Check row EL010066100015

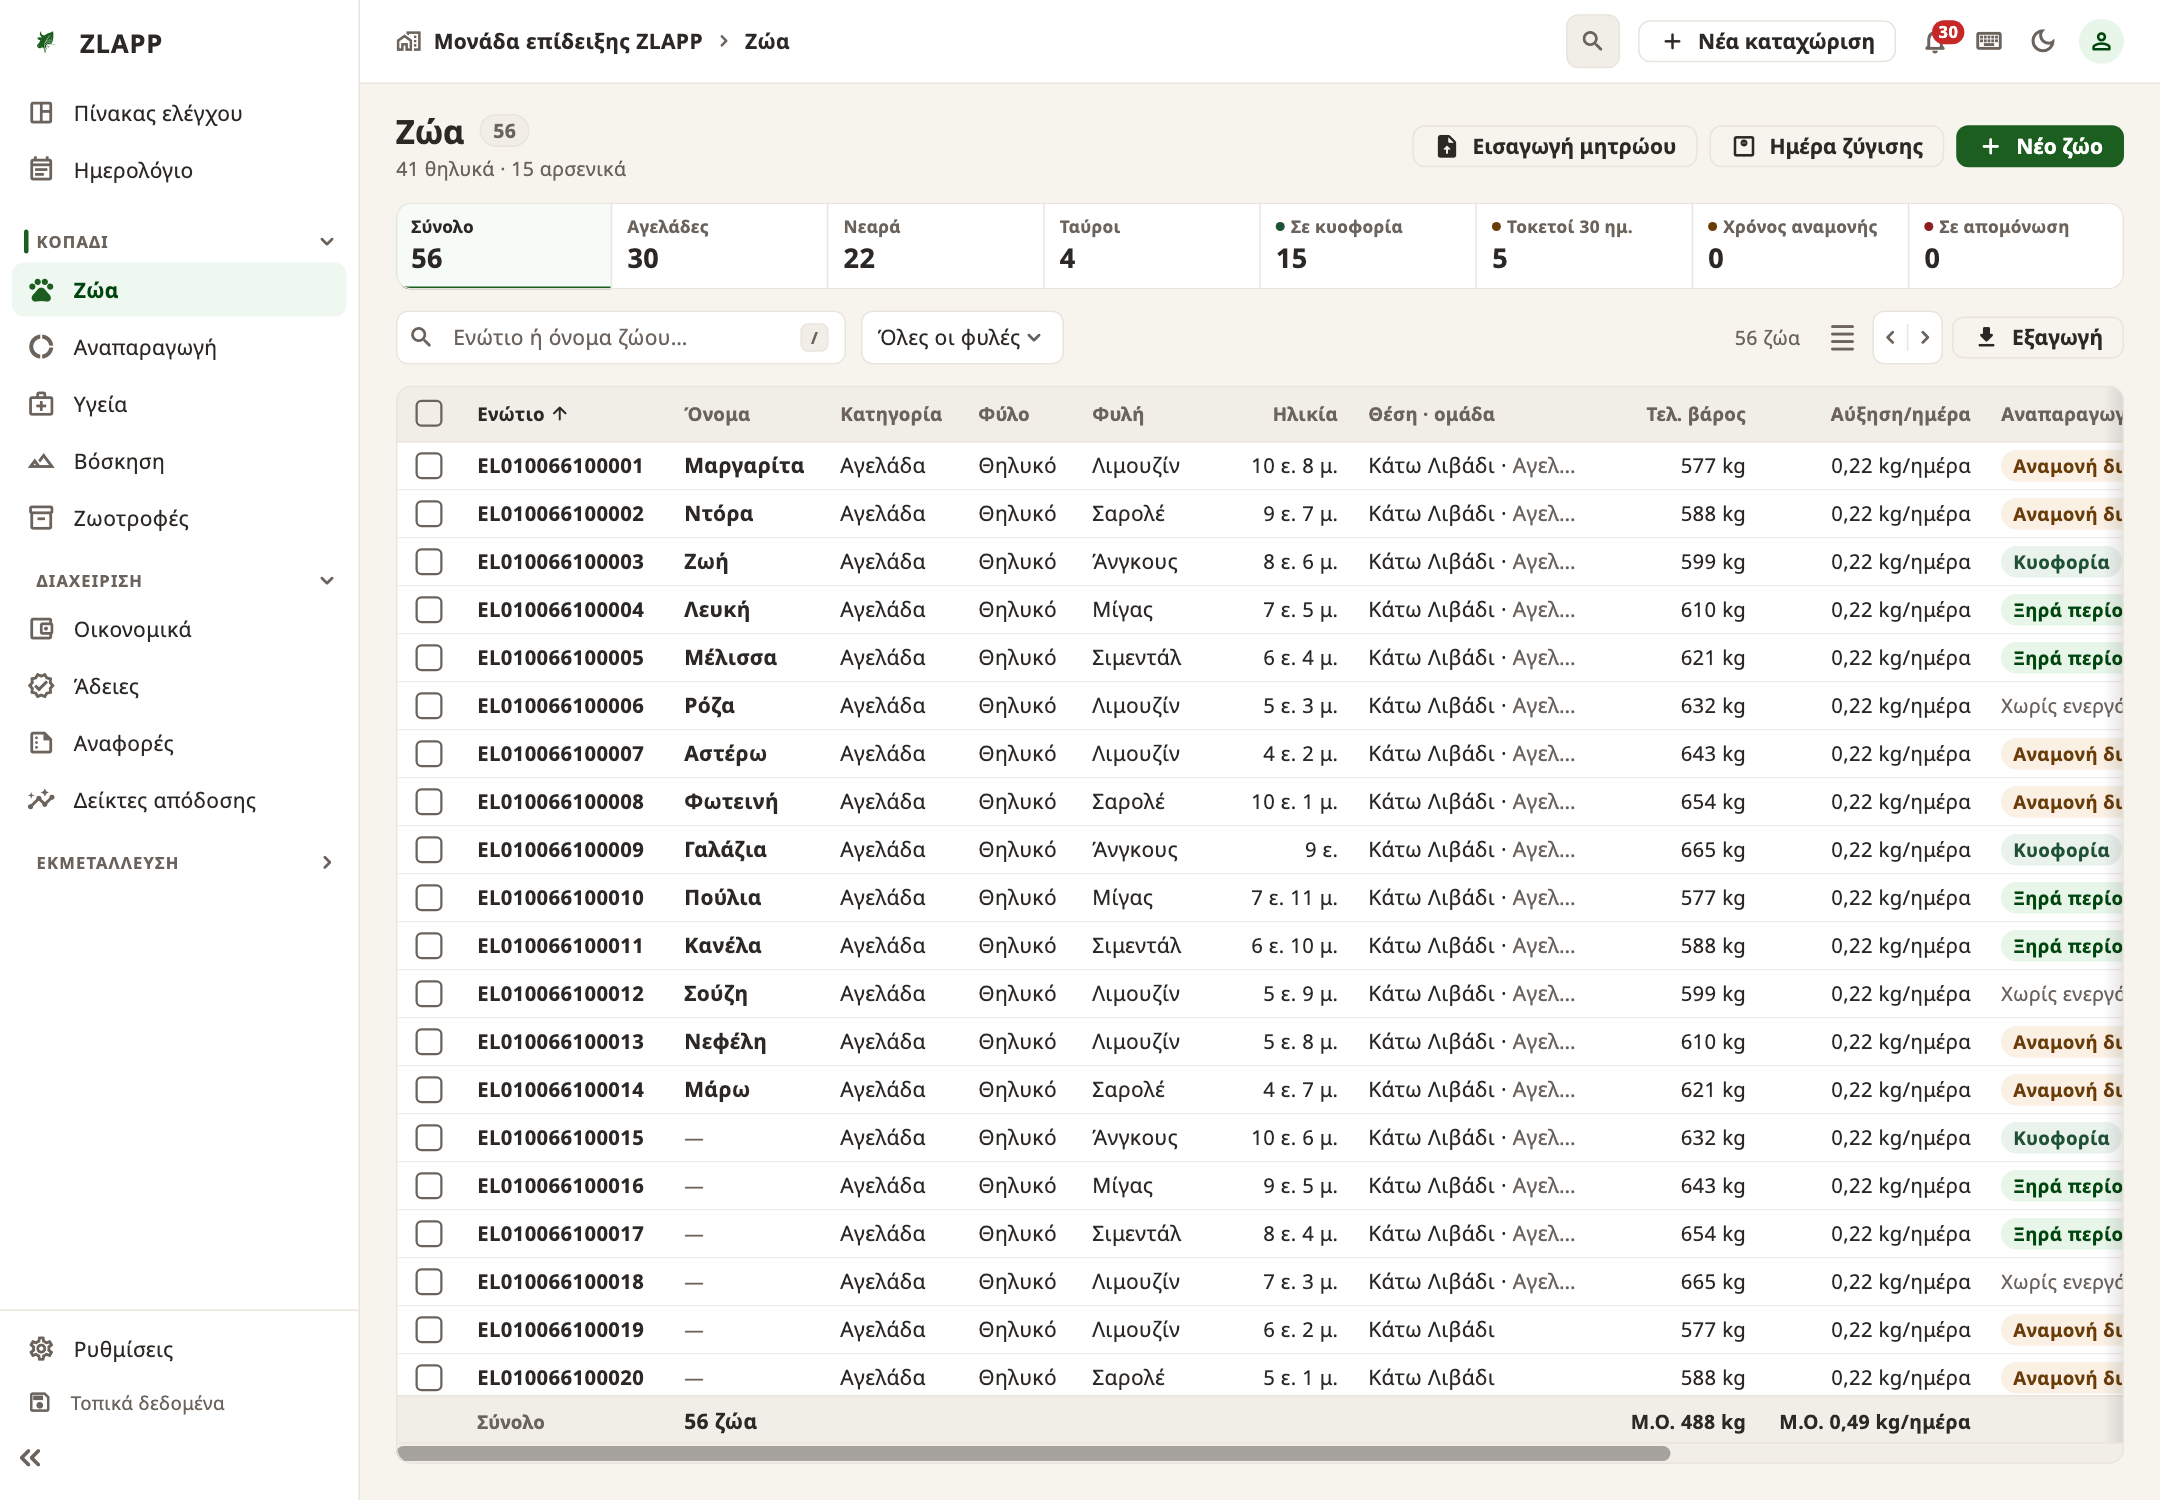(429, 1138)
